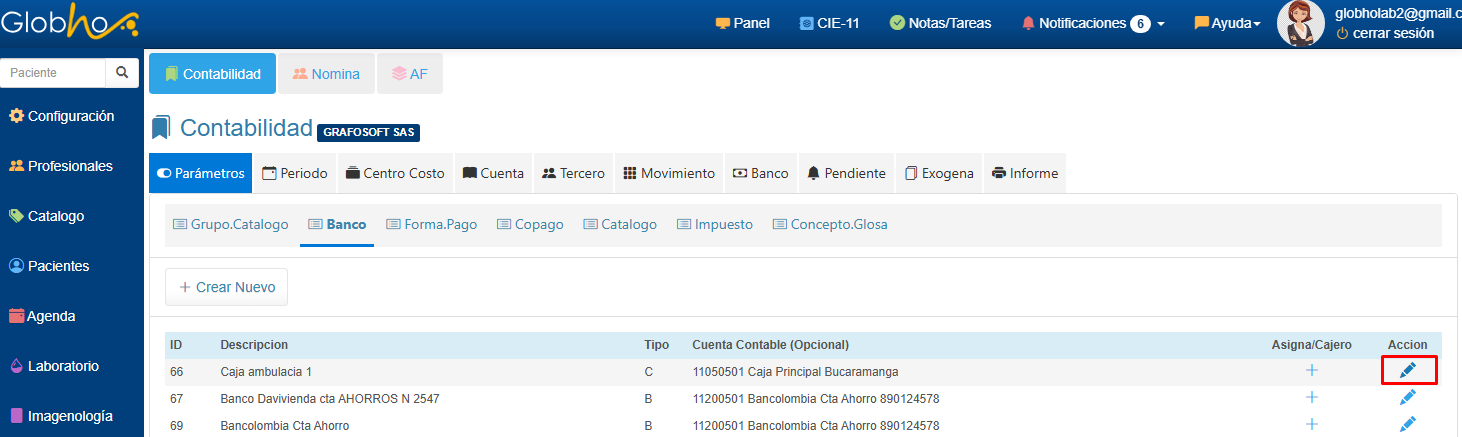Edit the Bancolombia Cta Ahorro row with pencil icon

click(1408, 425)
